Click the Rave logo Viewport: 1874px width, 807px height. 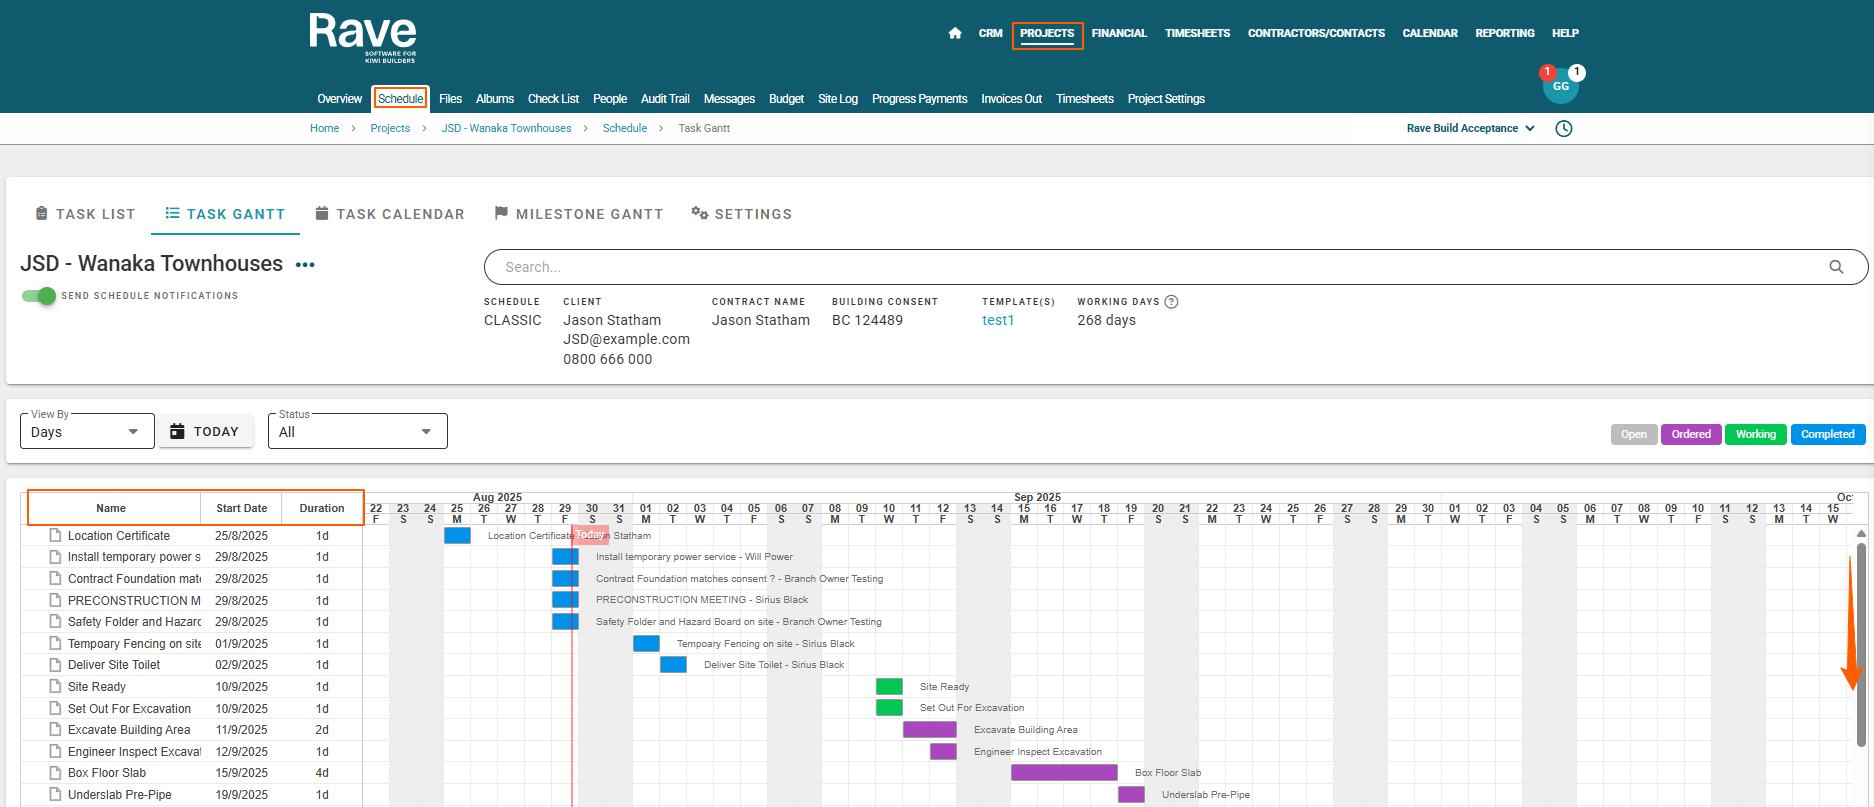coord(362,38)
